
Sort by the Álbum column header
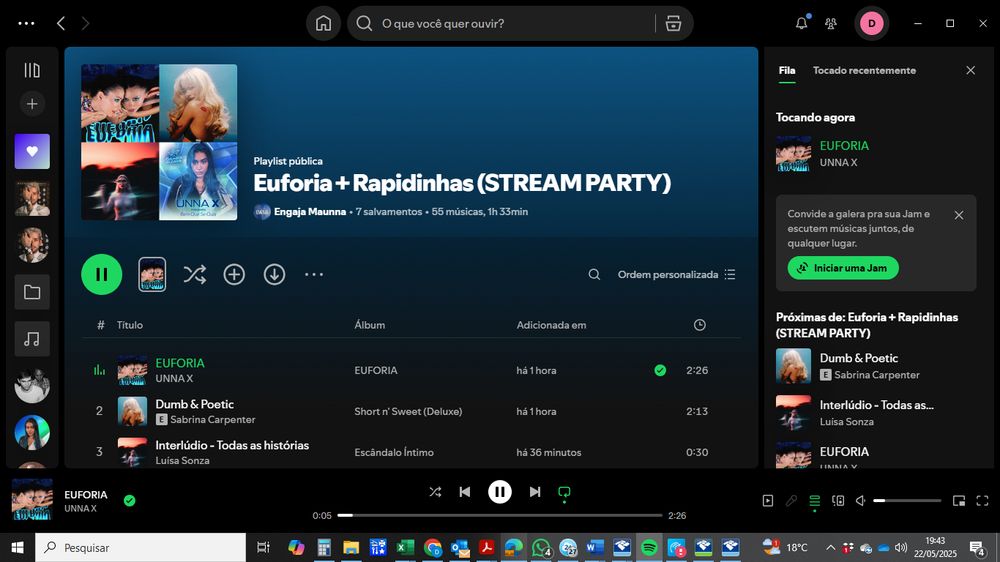pos(369,325)
